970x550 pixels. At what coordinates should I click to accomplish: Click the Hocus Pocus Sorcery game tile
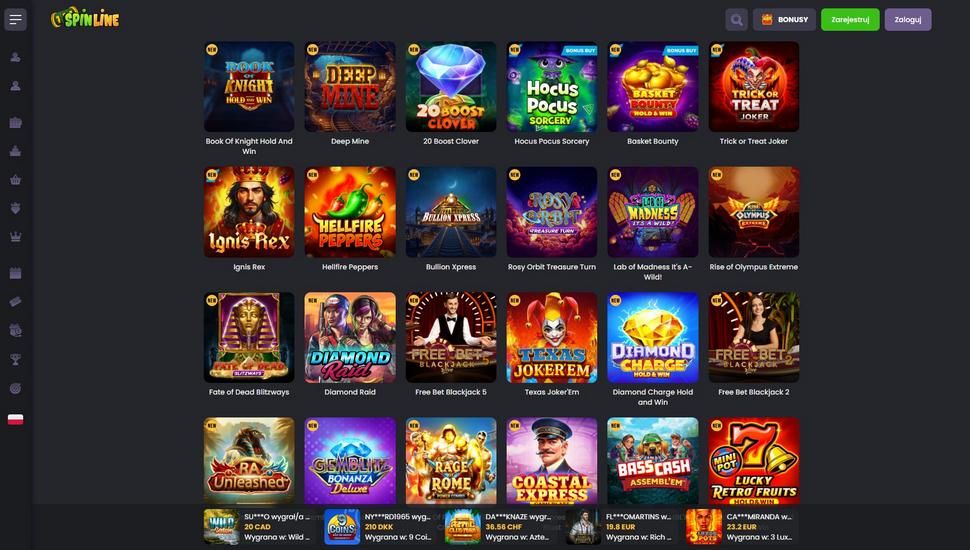coord(551,87)
